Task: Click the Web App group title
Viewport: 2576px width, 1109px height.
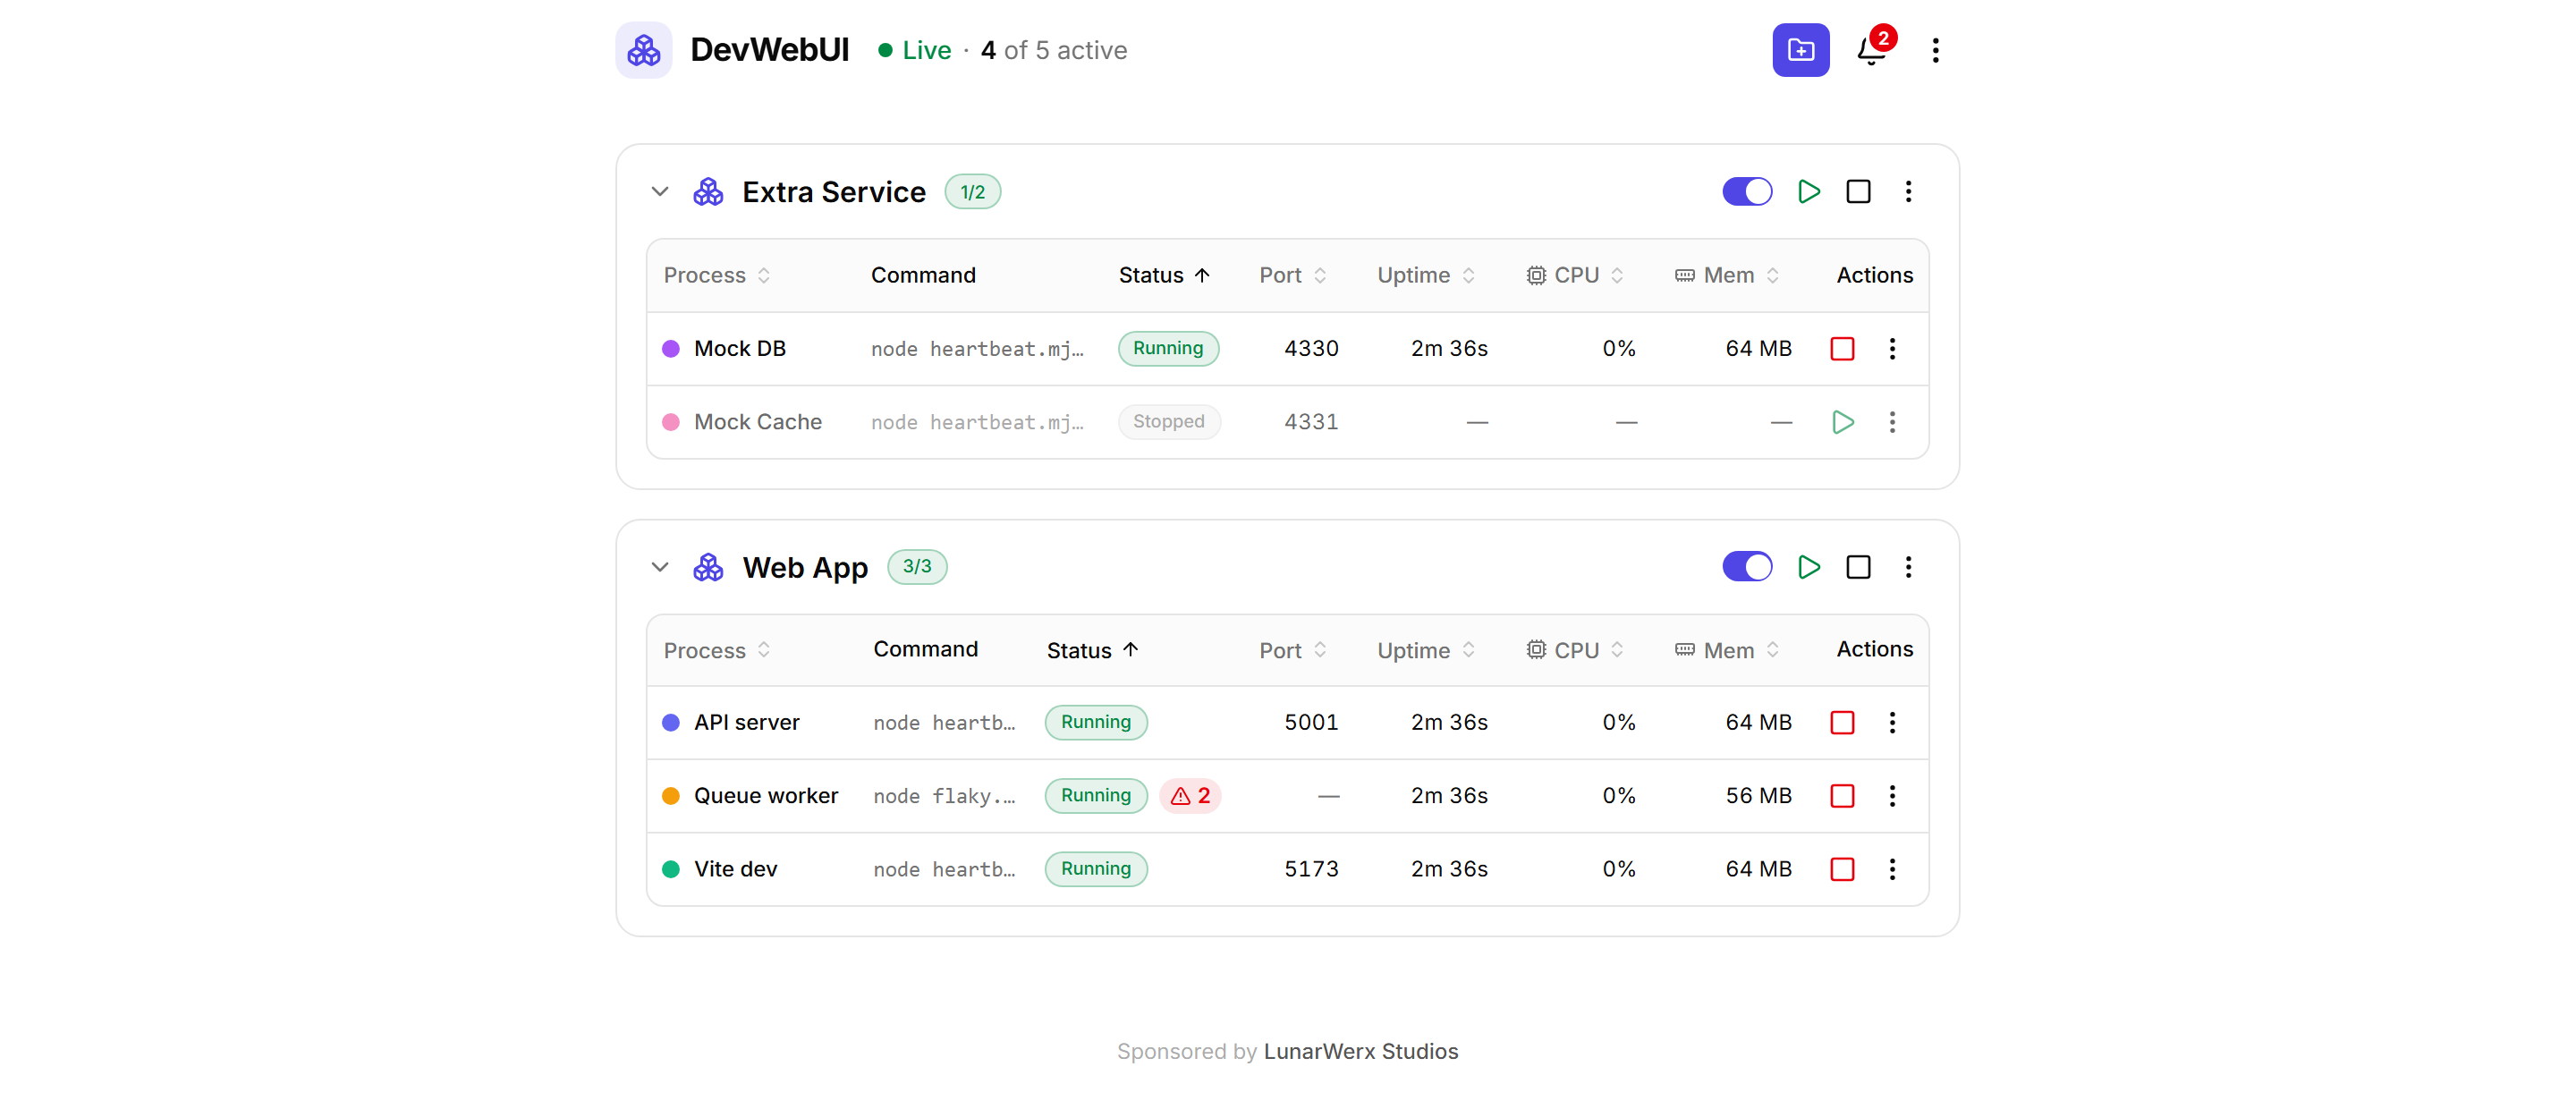Action: [805, 568]
